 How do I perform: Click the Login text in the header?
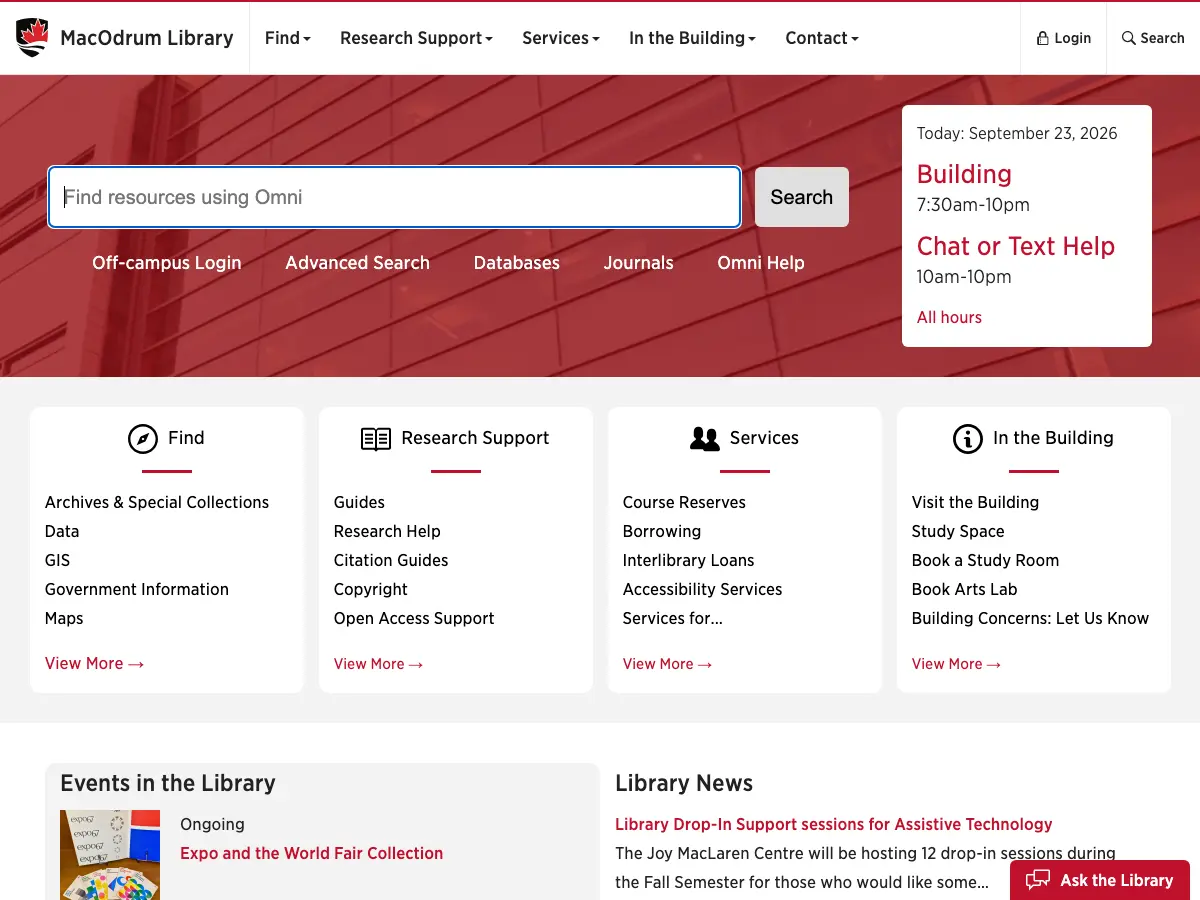(1072, 38)
